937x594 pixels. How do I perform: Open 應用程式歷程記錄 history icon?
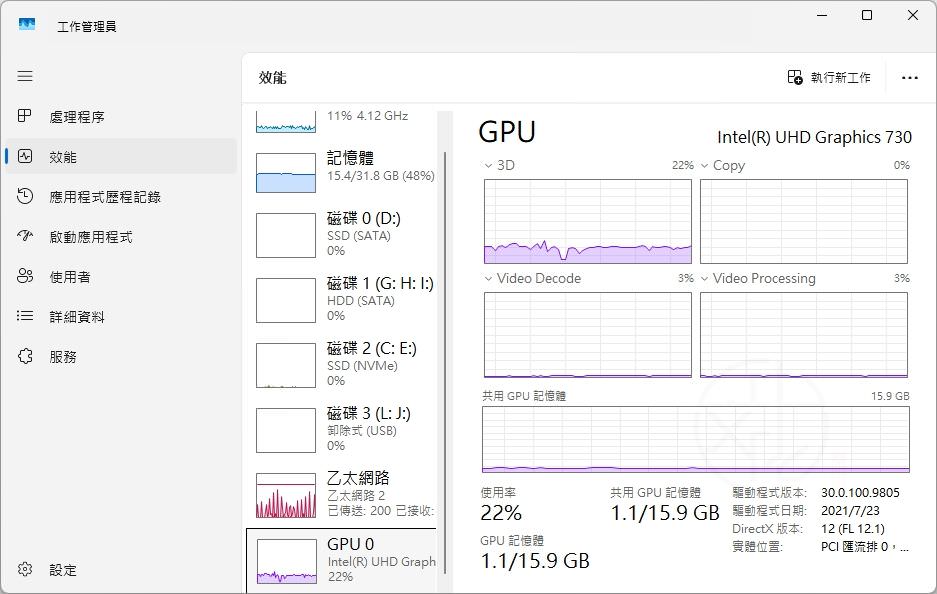(x=25, y=196)
